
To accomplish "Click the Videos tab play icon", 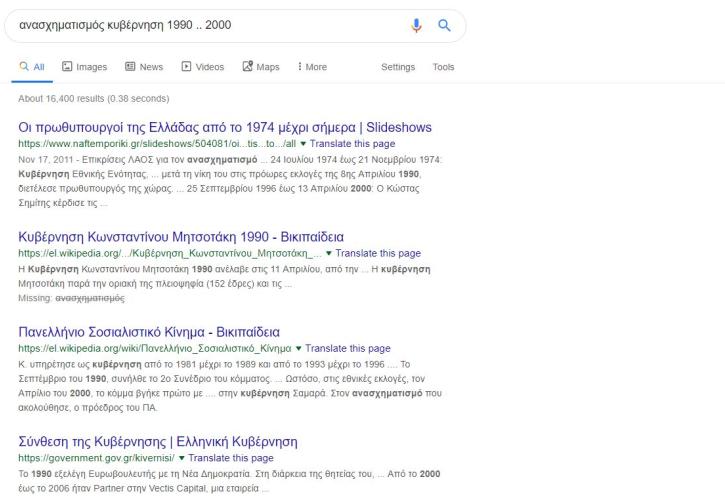I will tap(186, 67).
